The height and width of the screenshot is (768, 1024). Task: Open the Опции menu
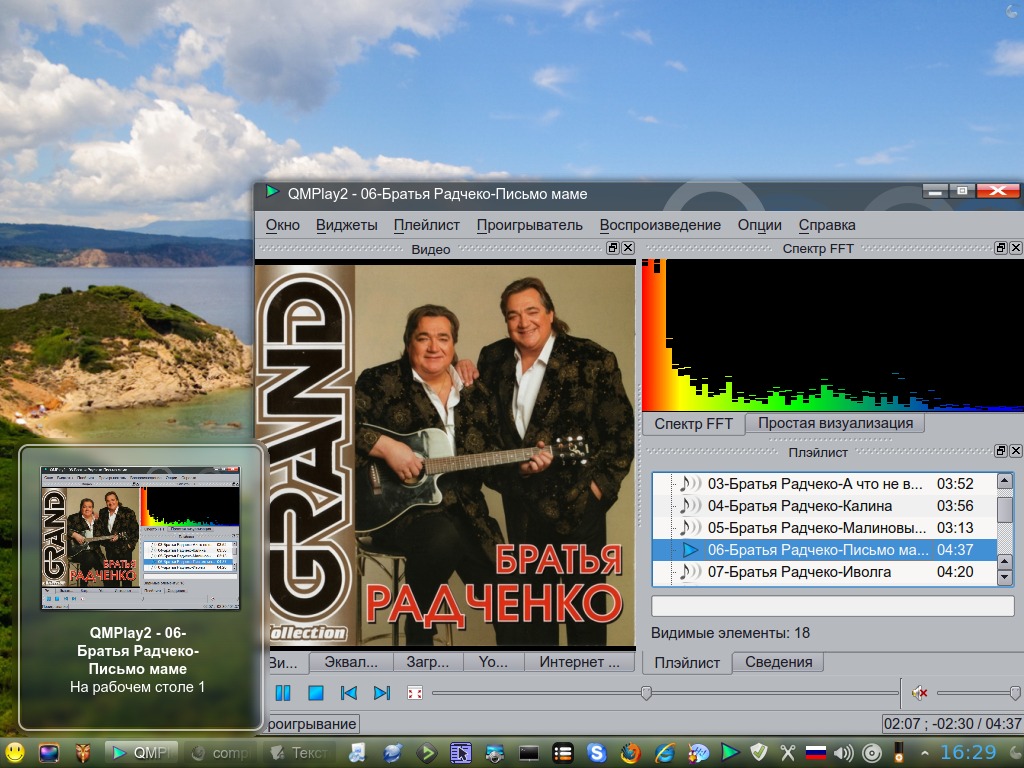tap(760, 225)
